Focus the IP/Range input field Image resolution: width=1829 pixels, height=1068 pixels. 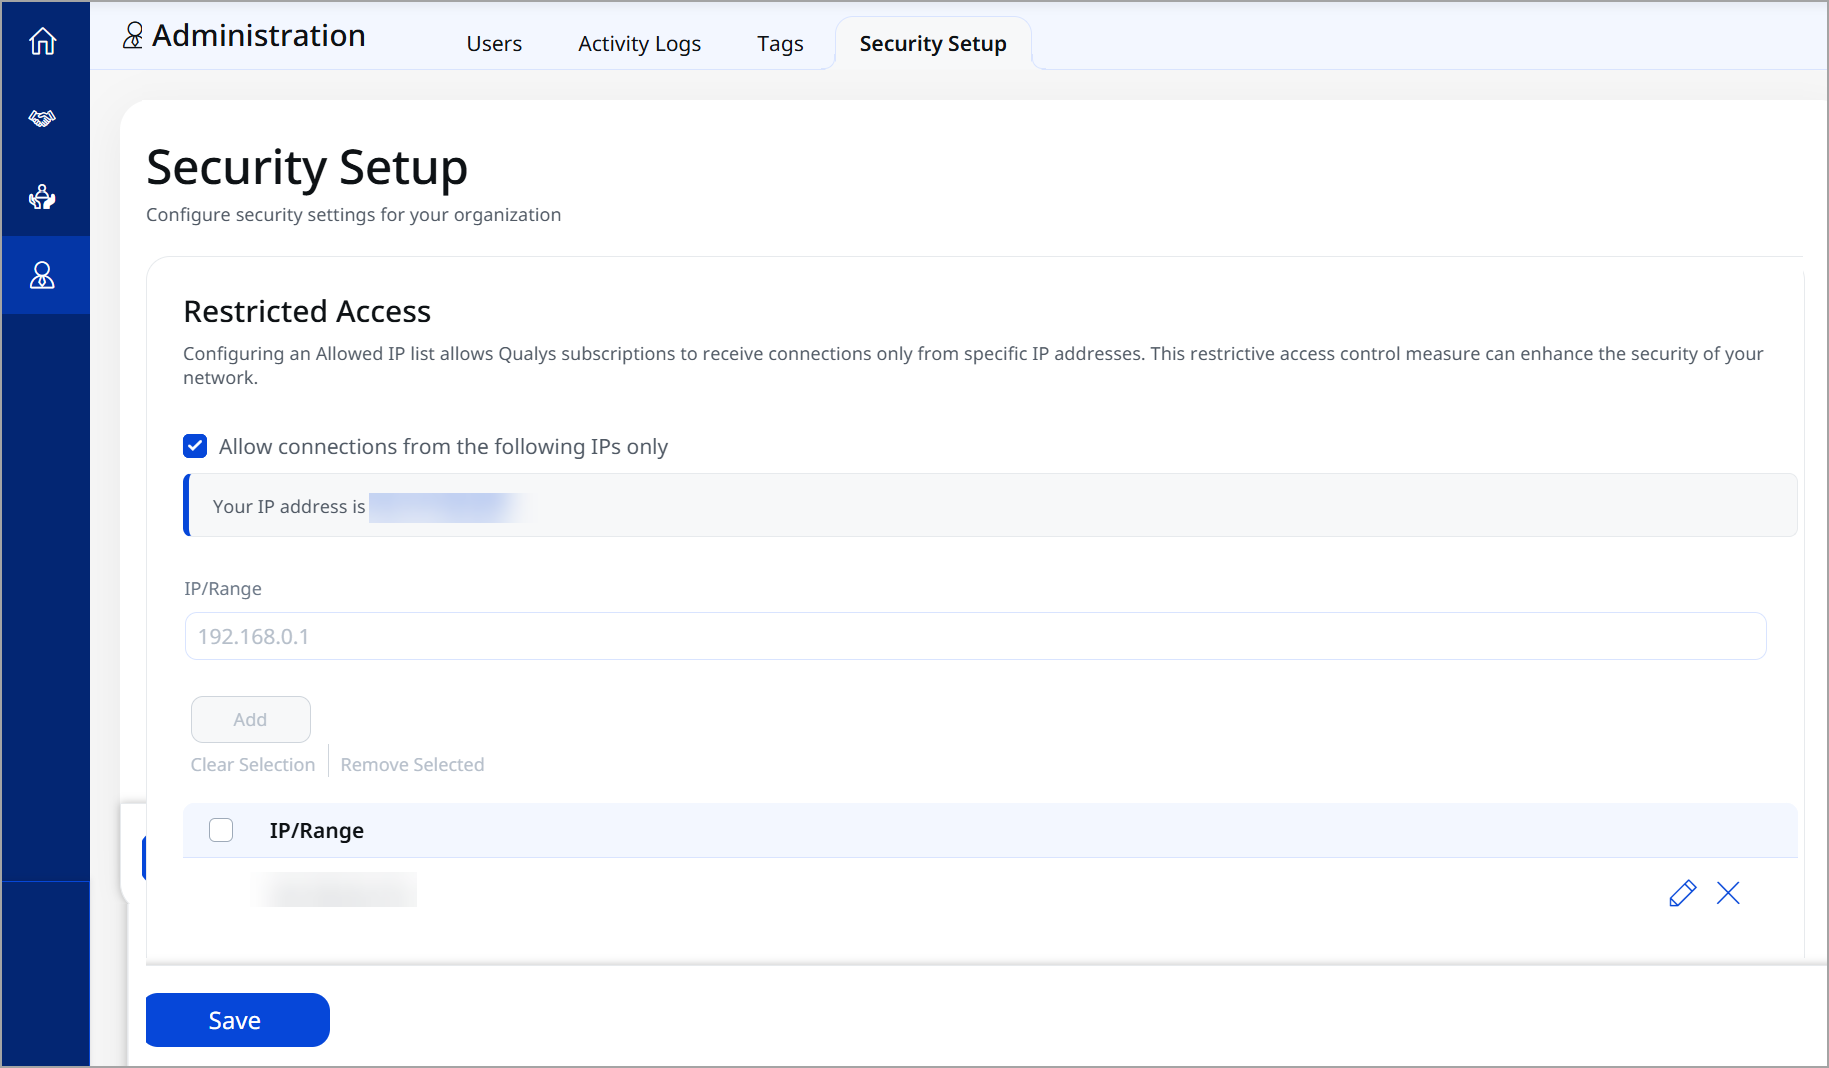(975, 636)
